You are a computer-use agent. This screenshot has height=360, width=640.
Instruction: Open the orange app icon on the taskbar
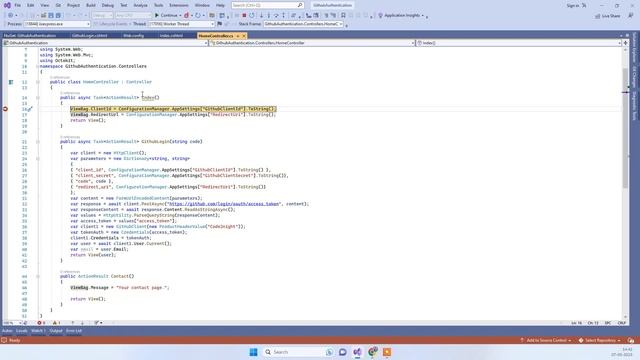pos(387,352)
